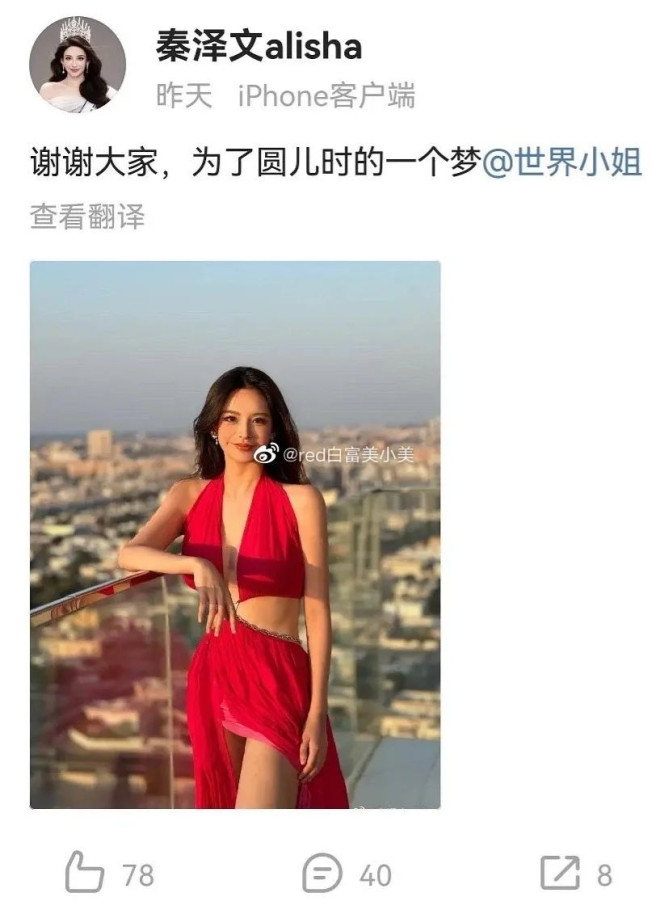Screen dimensions: 660x914
Task: Tap the phrase 为了圆儿时的一个梦
Action: point(336,162)
